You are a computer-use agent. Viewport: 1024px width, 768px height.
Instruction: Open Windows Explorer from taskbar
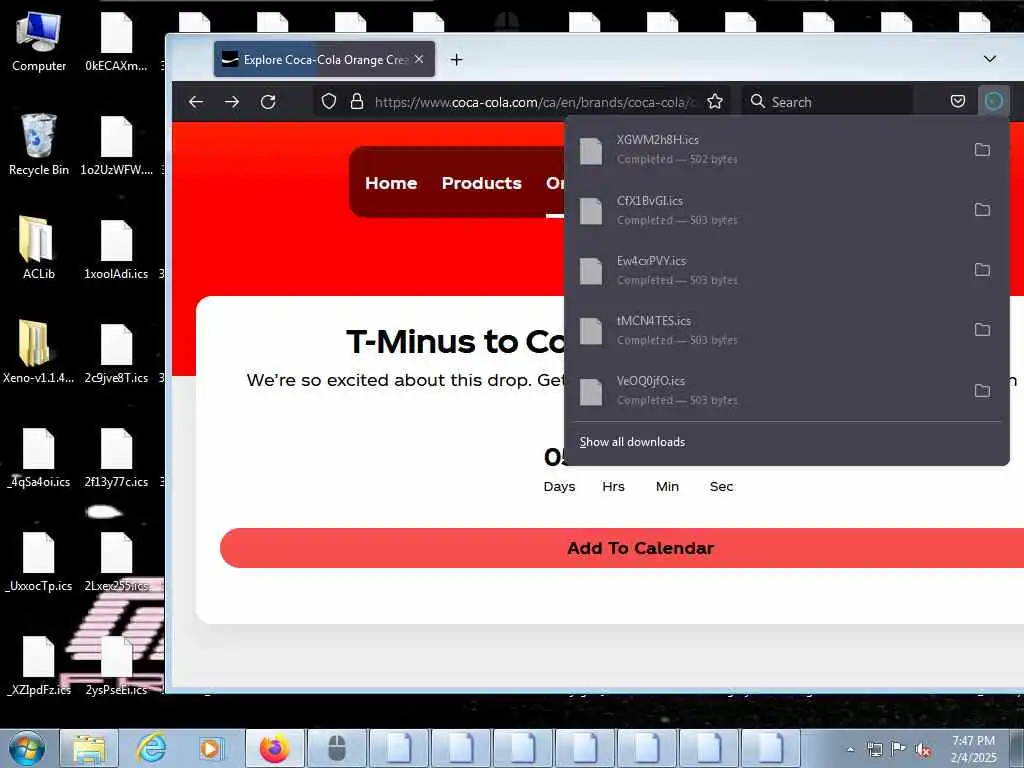(x=89, y=748)
